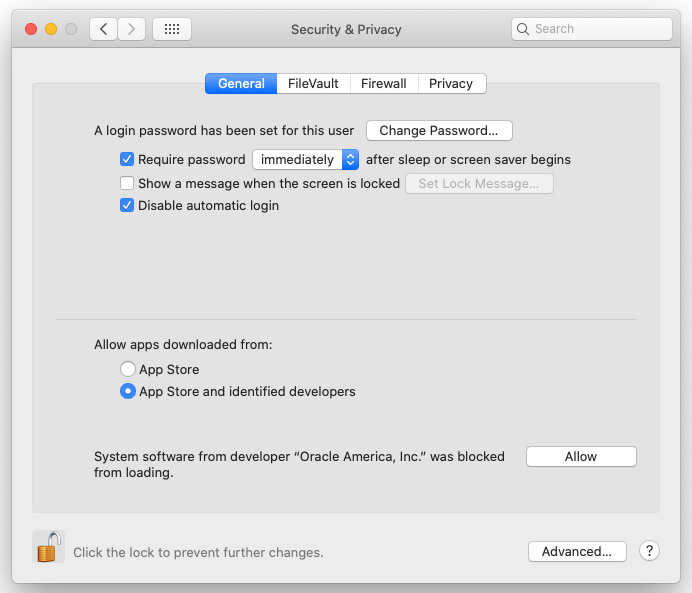
Task: Select the App Store radio button
Action: (128, 370)
